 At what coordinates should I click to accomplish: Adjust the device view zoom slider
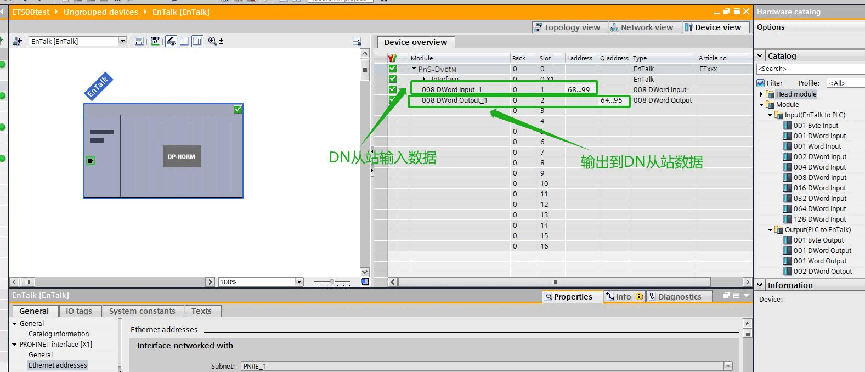click(332, 282)
